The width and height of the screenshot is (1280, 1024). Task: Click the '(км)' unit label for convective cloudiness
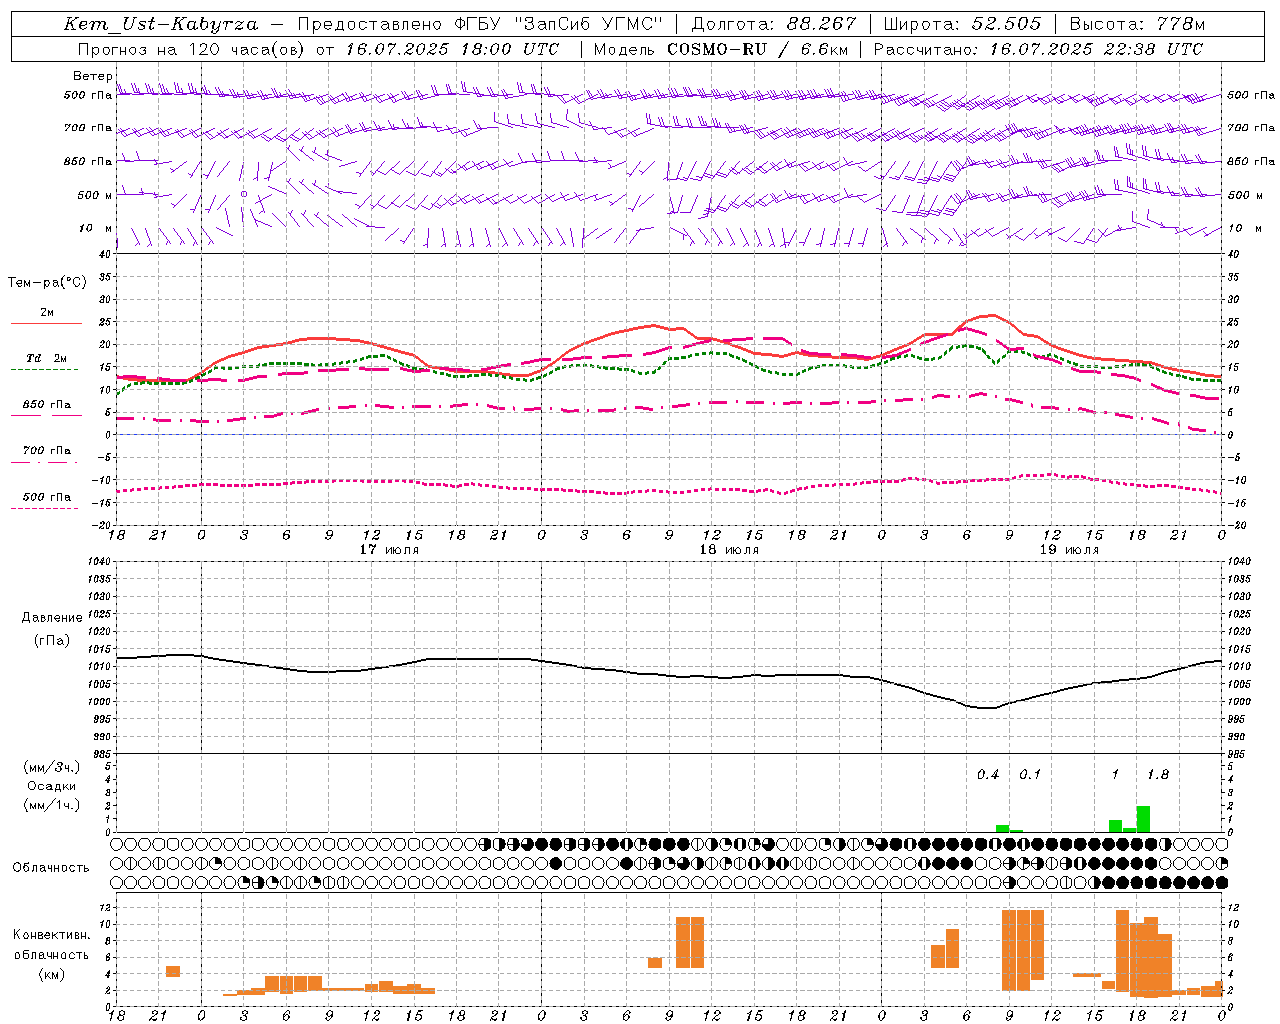point(52,974)
